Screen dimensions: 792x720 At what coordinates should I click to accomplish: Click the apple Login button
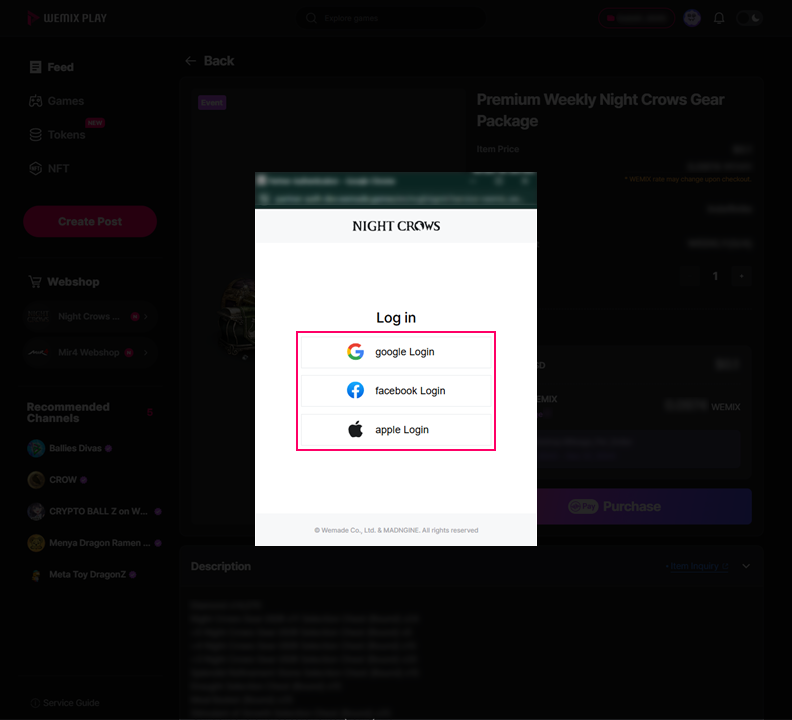(x=396, y=429)
